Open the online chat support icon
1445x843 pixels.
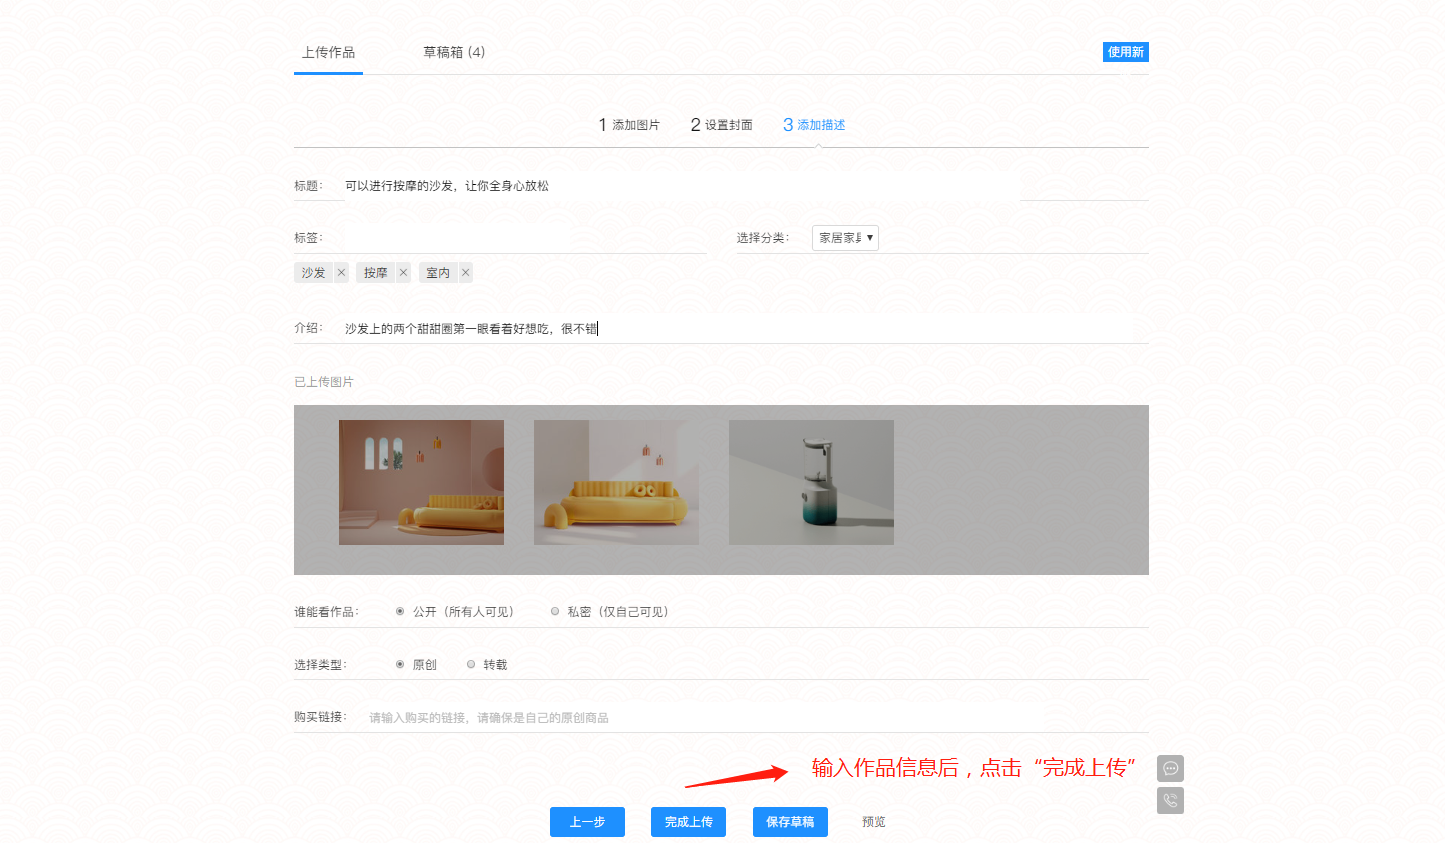click(1169, 768)
